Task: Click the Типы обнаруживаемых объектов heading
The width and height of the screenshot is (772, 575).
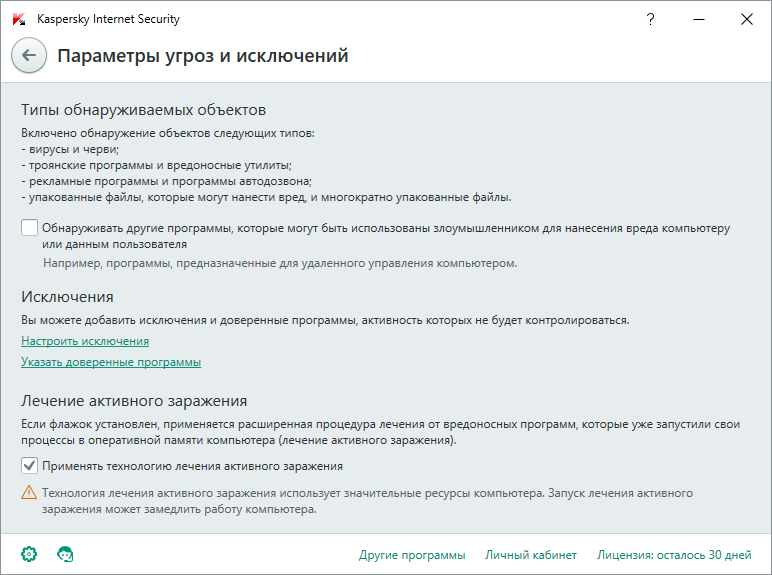Action: coord(143,110)
